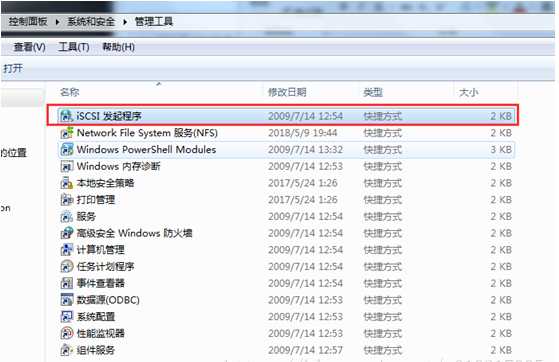Click the Windows 内存诊断 name
The height and width of the screenshot is (362, 559).
point(118,166)
